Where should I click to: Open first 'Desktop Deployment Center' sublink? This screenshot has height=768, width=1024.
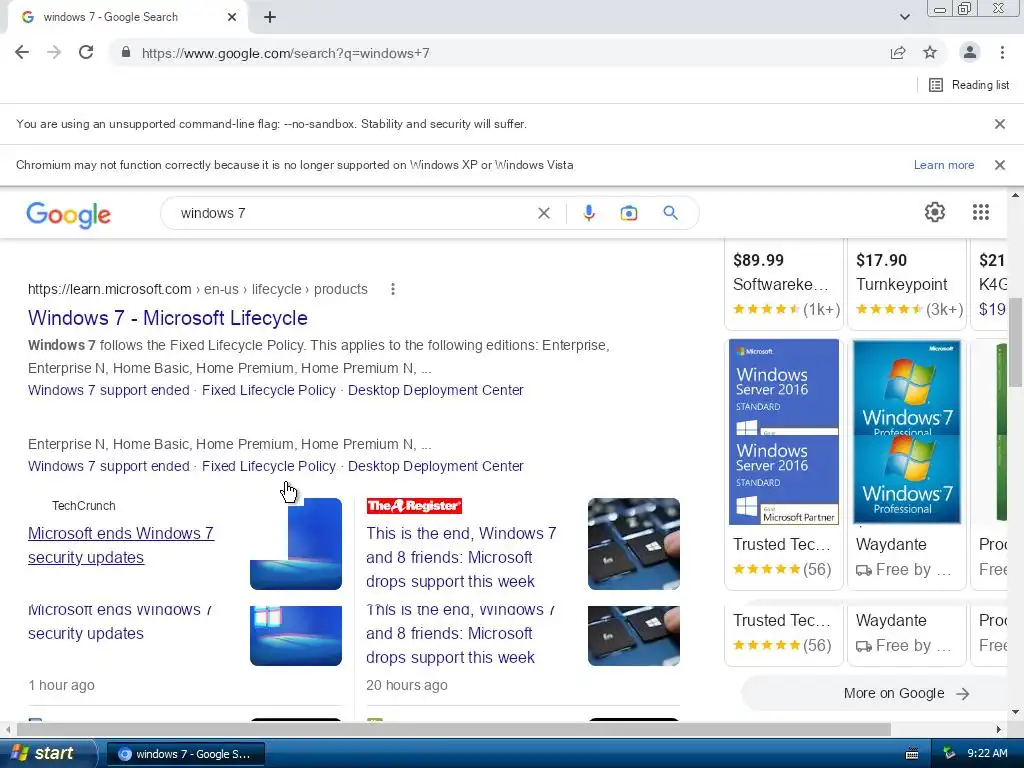tap(436, 391)
